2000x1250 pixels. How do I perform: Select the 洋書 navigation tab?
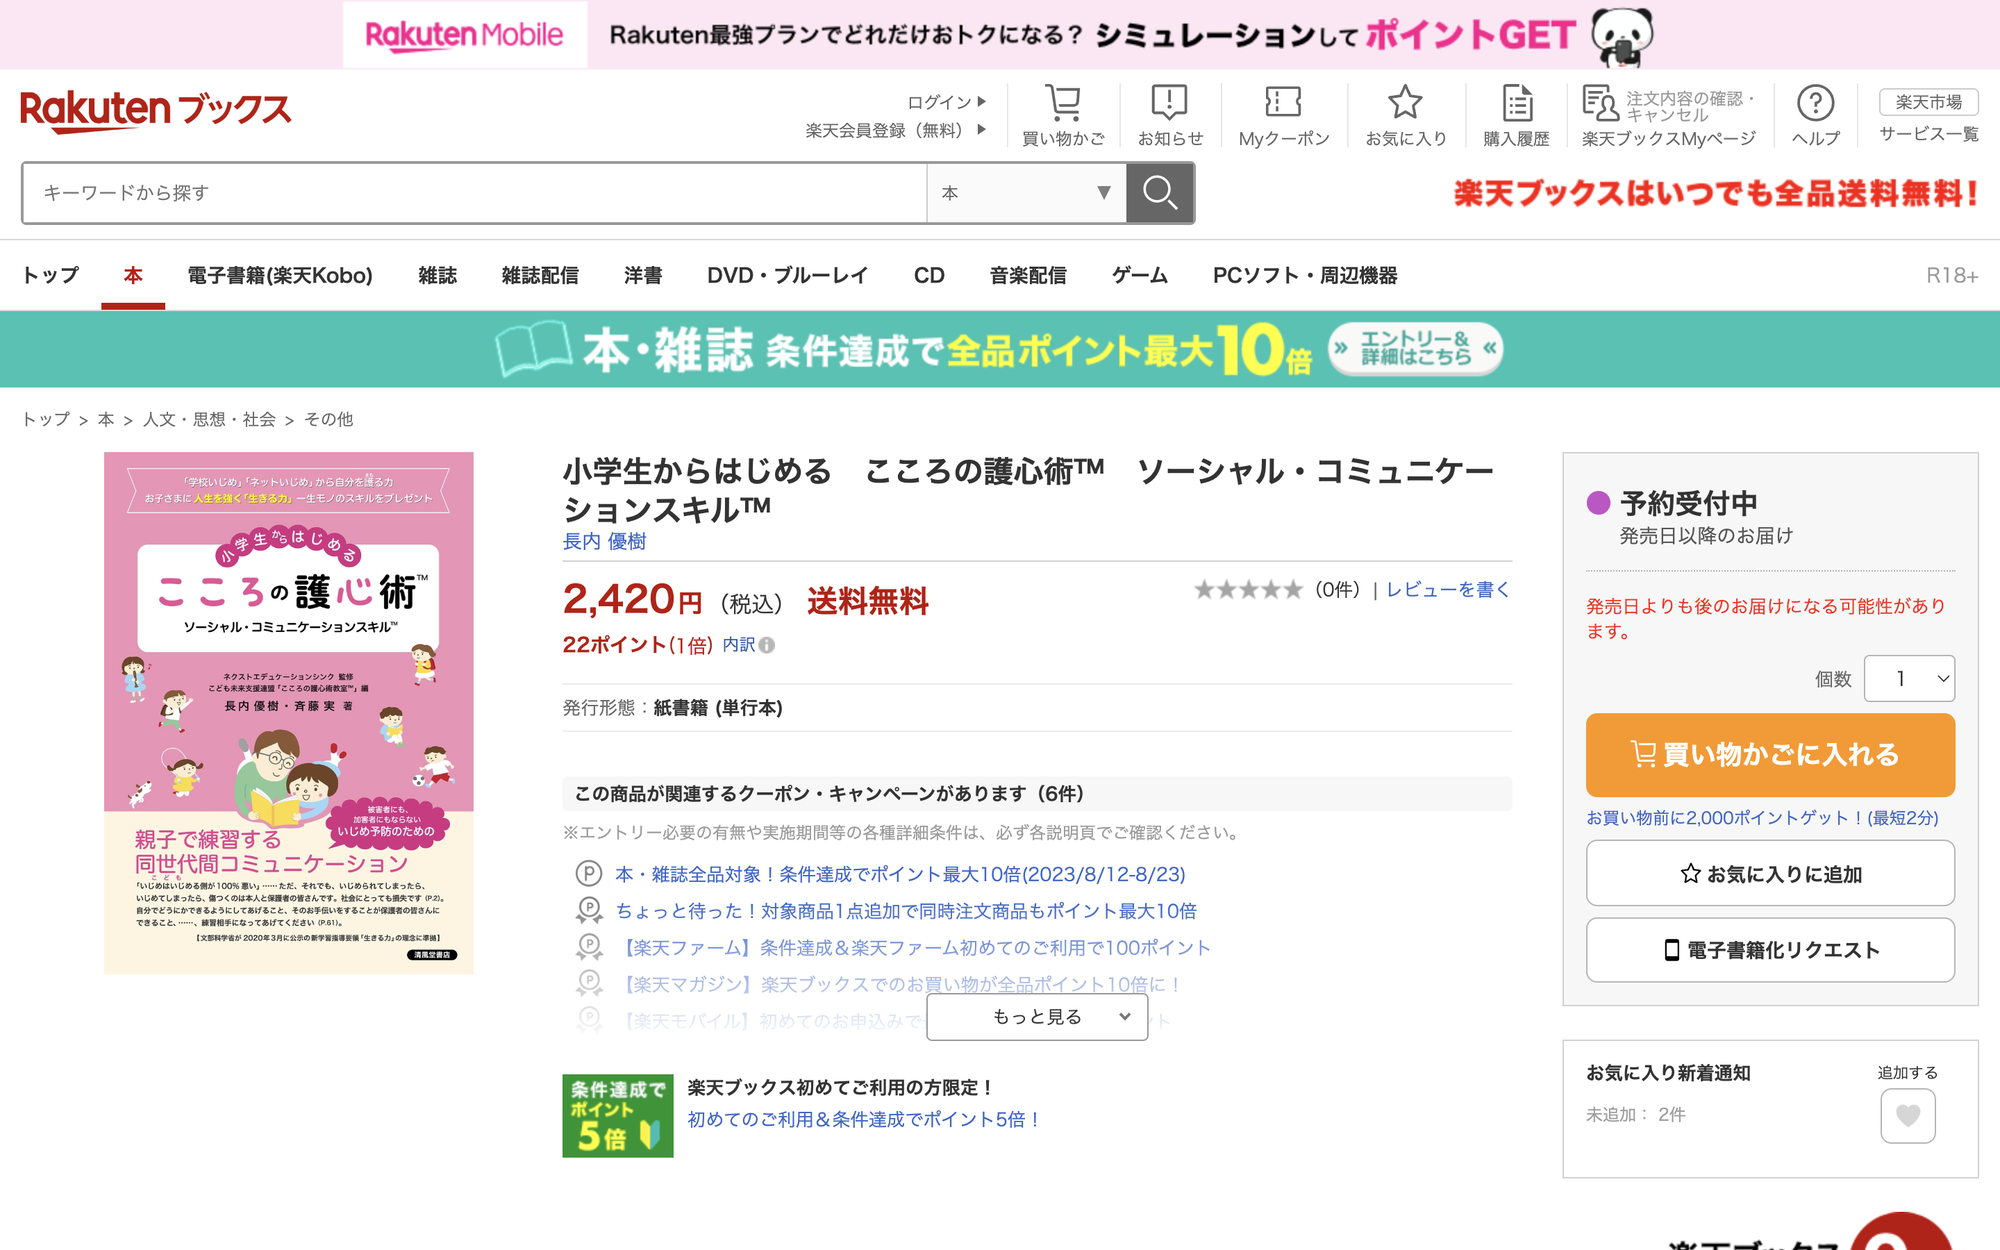(643, 275)
